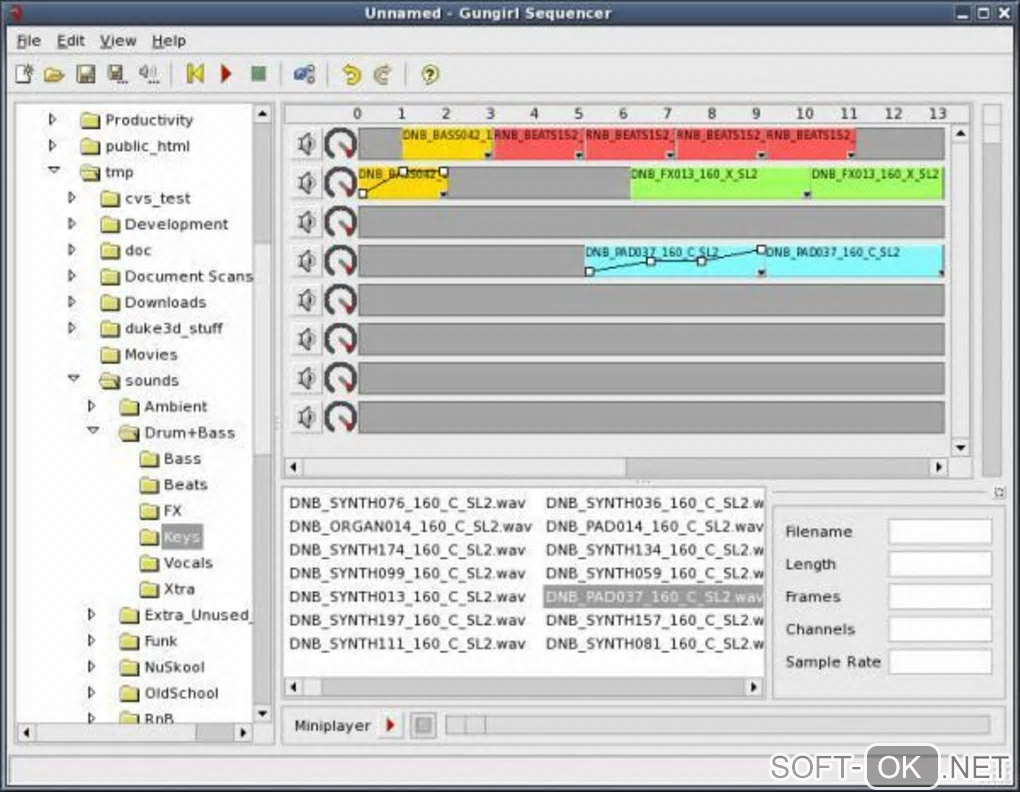Open help with the question mark icon
The image size is (1020, 792).
click(x=429, y=75)
